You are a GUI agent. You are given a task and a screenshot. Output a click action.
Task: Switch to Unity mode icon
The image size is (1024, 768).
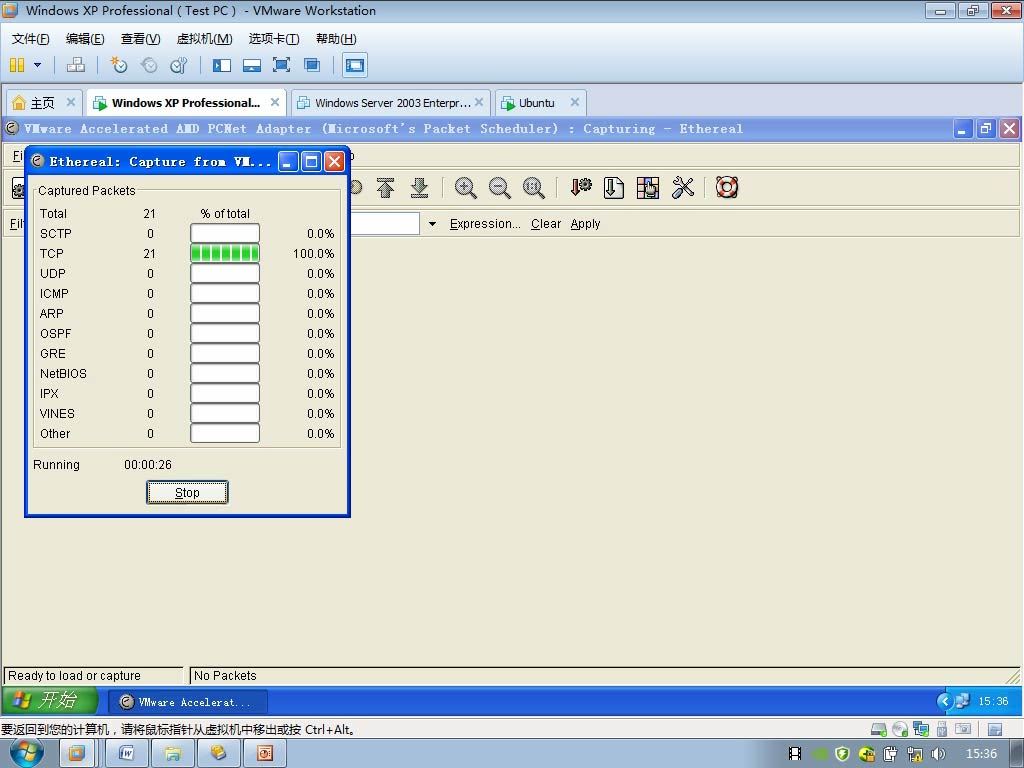312,65
